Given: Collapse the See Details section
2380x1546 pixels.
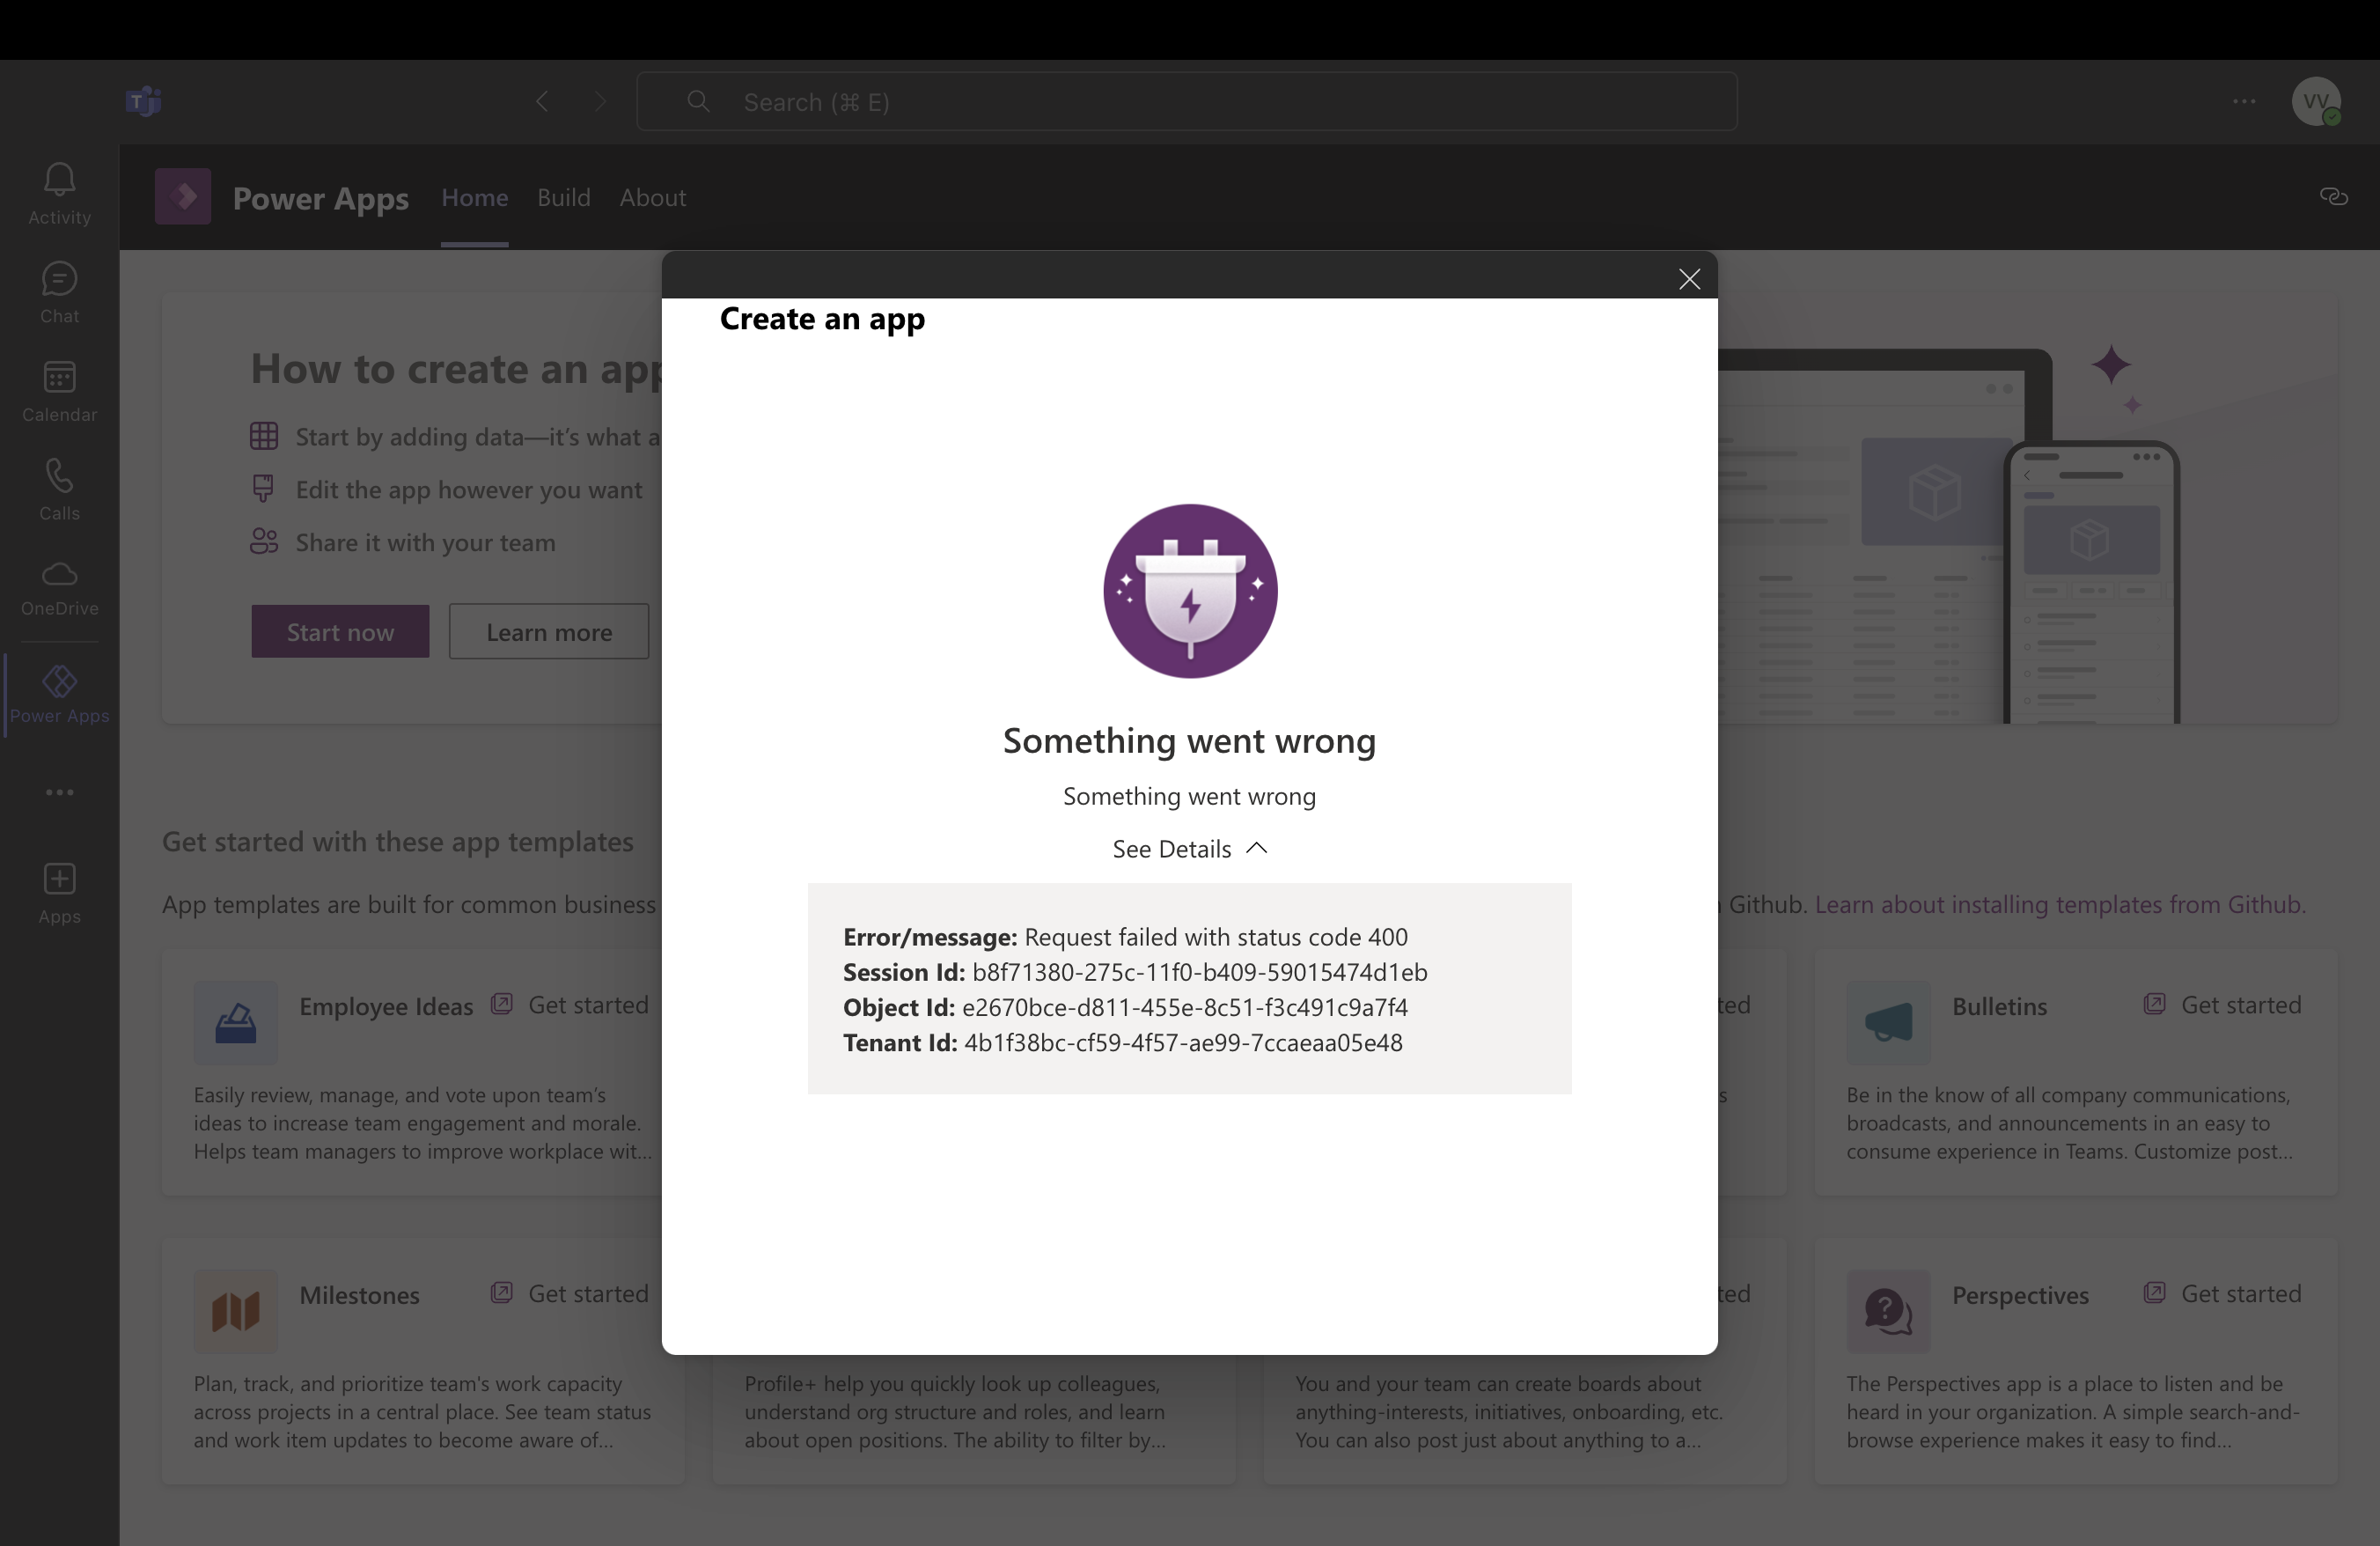Looking at the screenshot, I should point(1189,849).
